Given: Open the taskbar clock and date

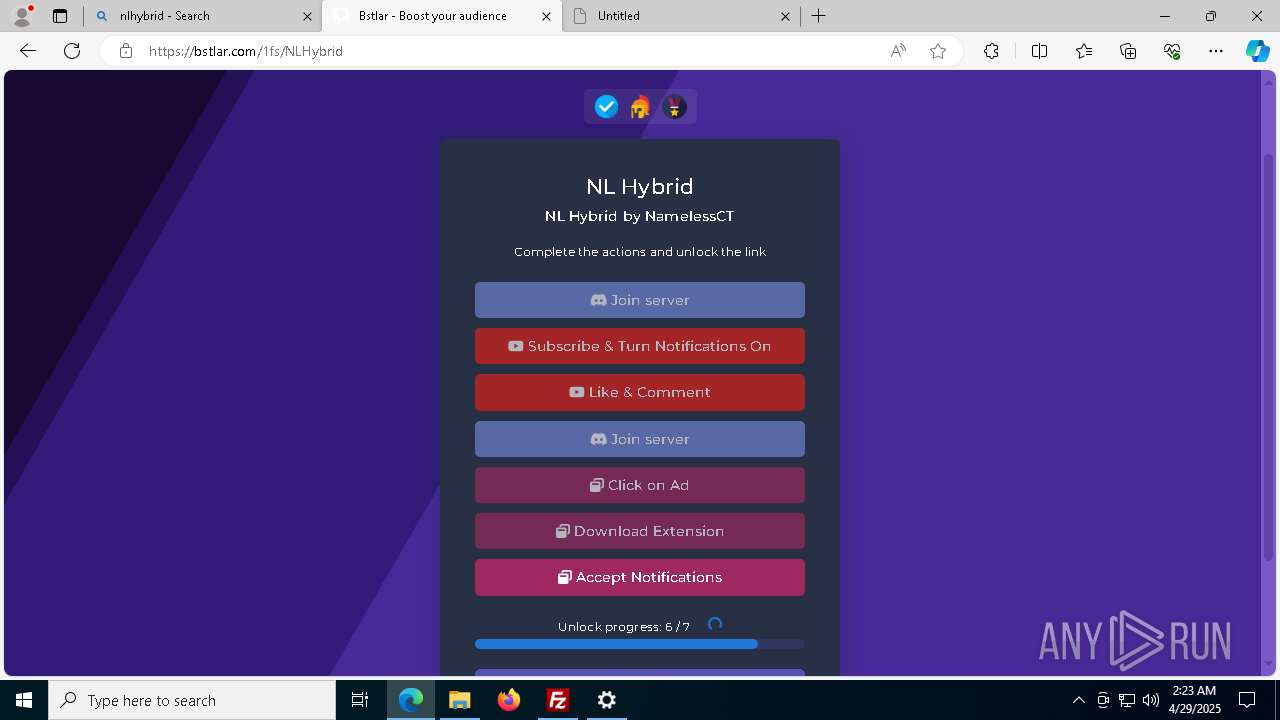Looking at the screenshot, I should pos(1195,700).
